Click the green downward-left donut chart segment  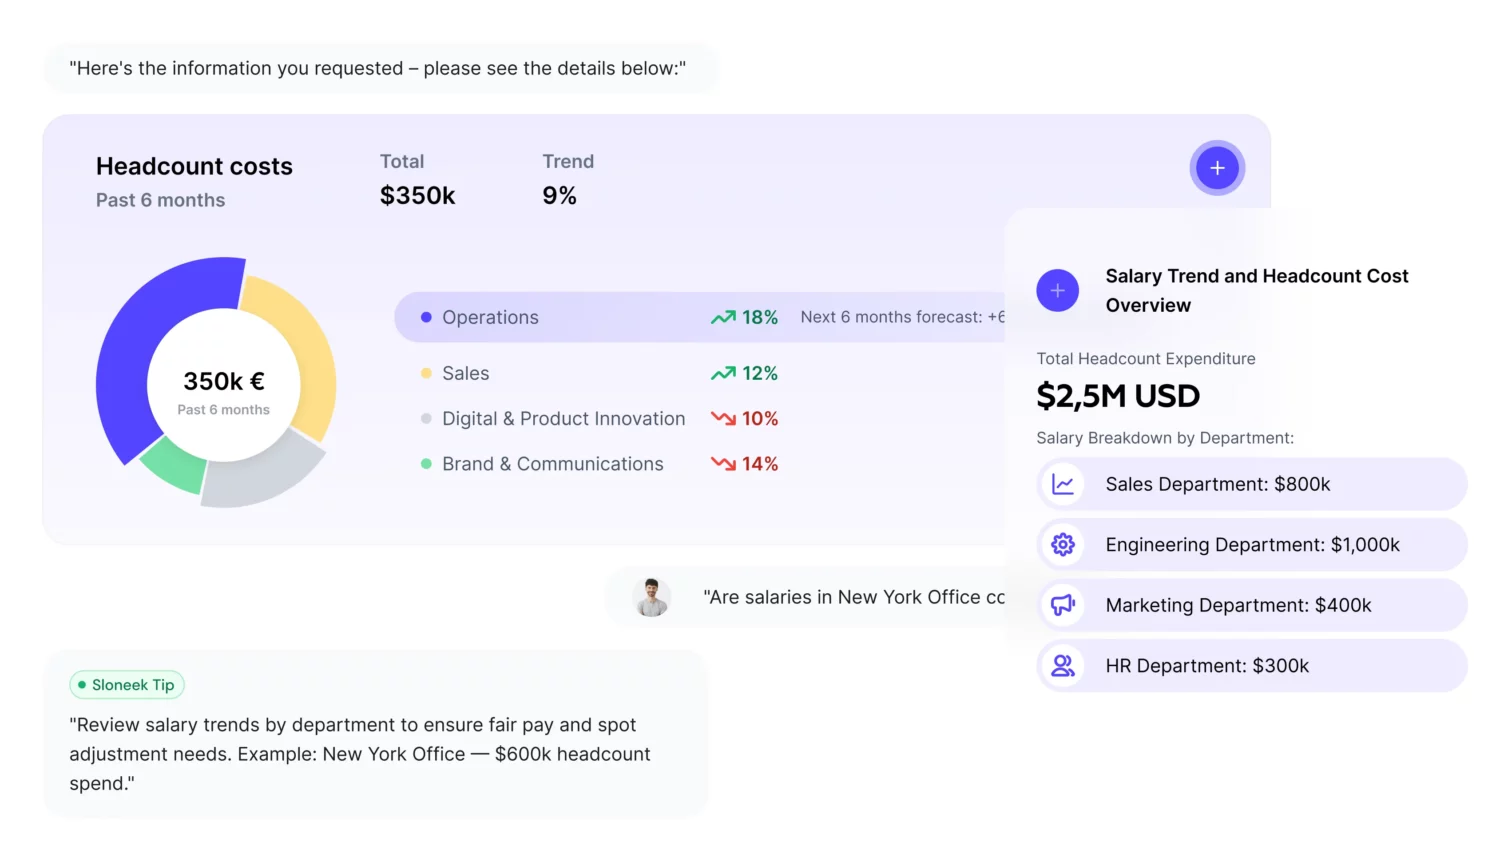[172, 466]
